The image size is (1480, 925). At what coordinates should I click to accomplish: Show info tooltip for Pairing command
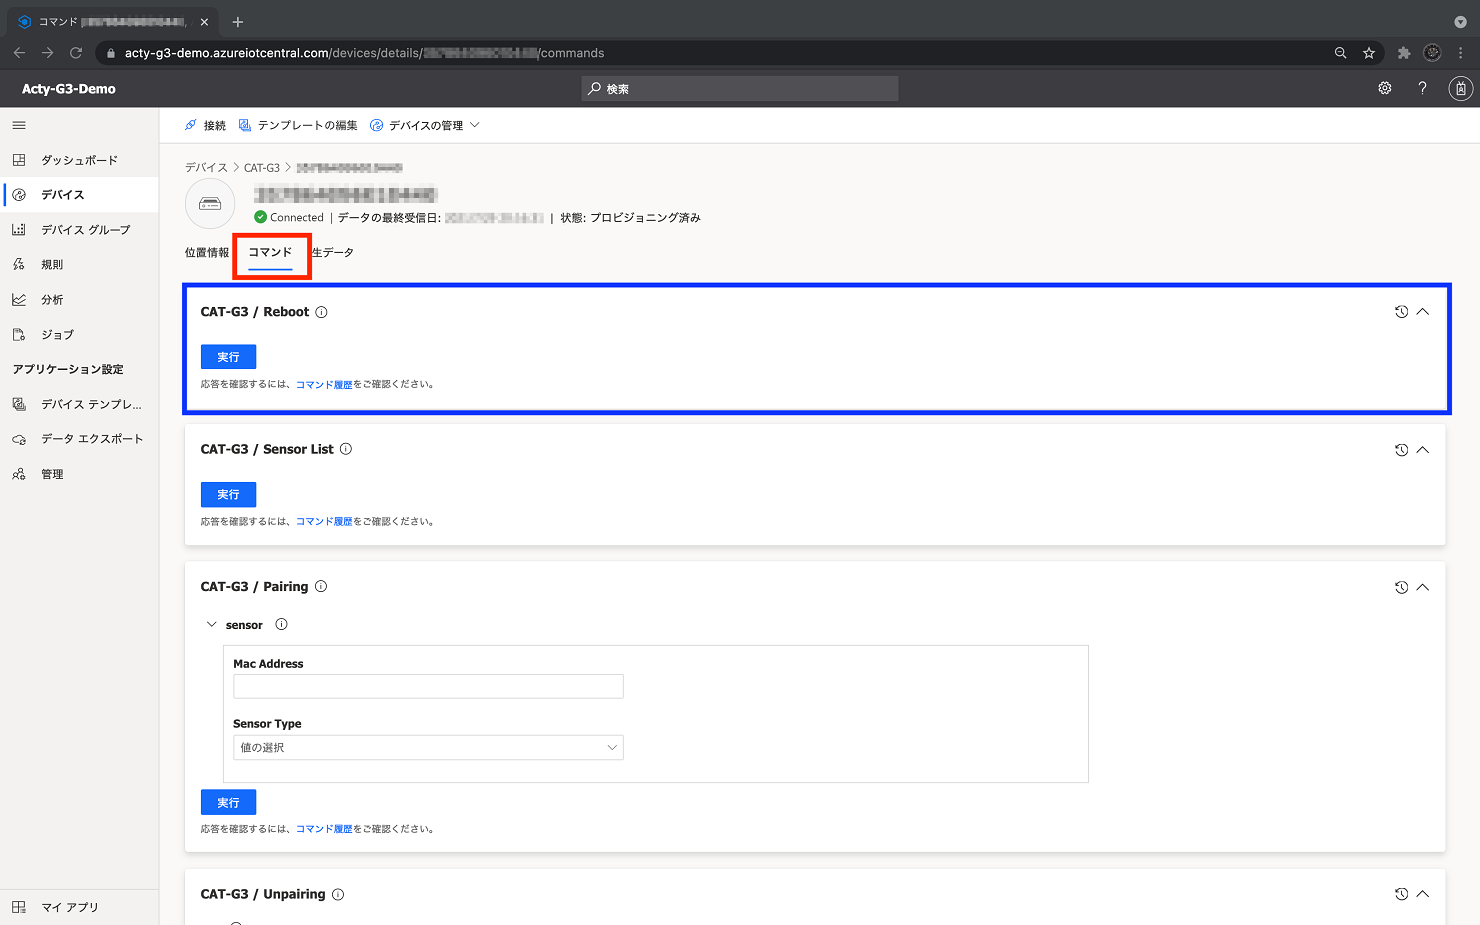pos(321,586)
